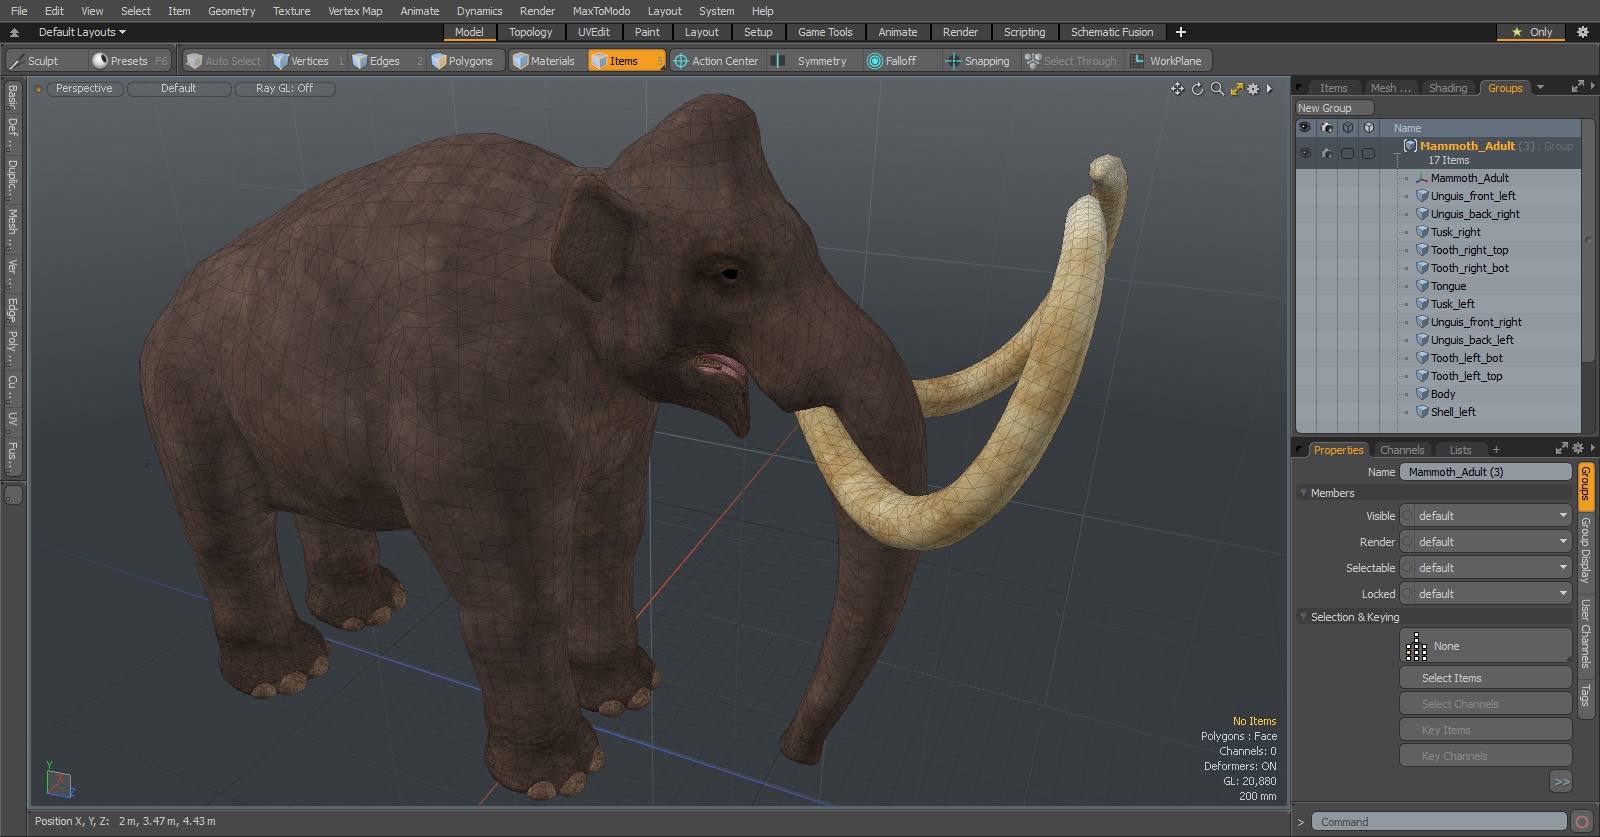Click the yellow viewport maximize arrows icon
Screen dimensions: 1600x837
click(x=1237, y=89)
